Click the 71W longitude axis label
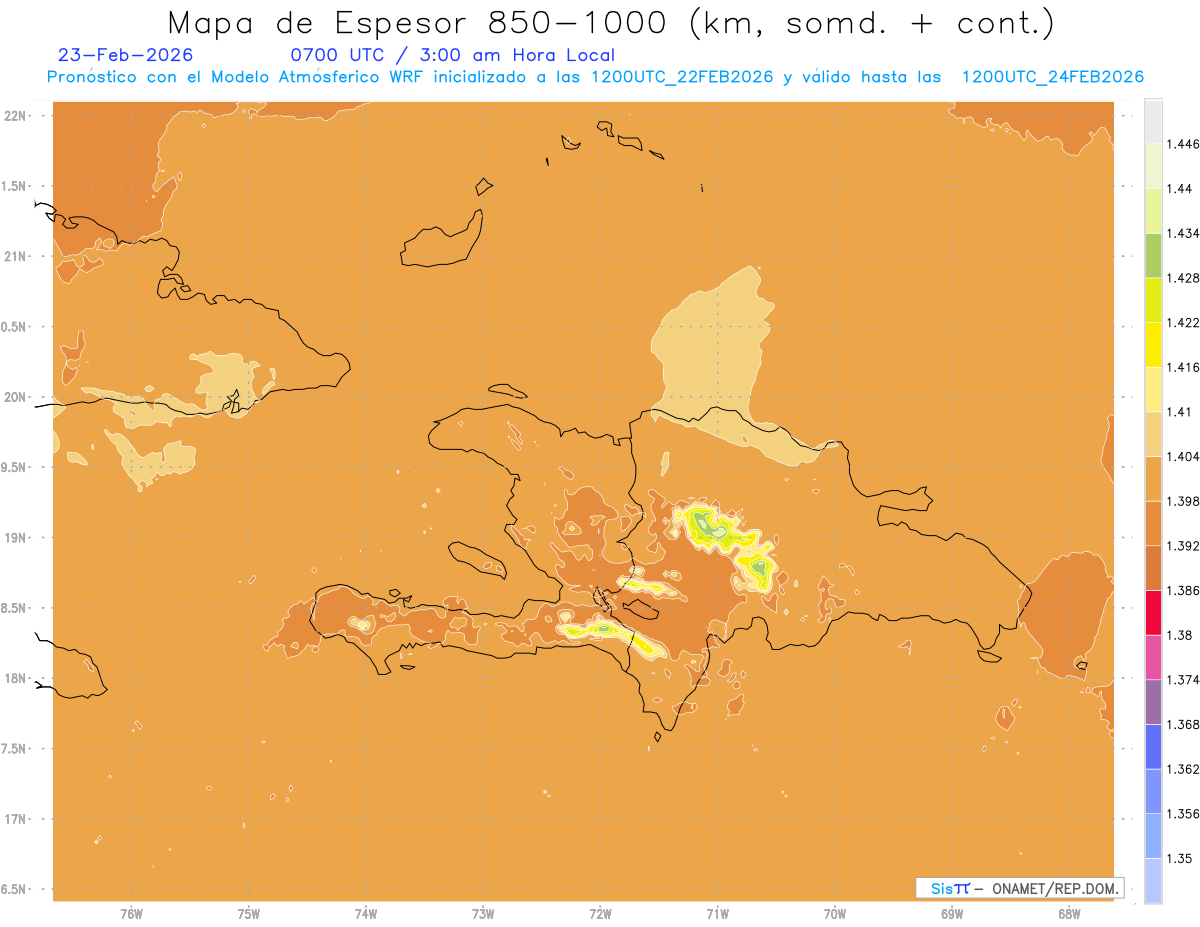 point(717,914)
